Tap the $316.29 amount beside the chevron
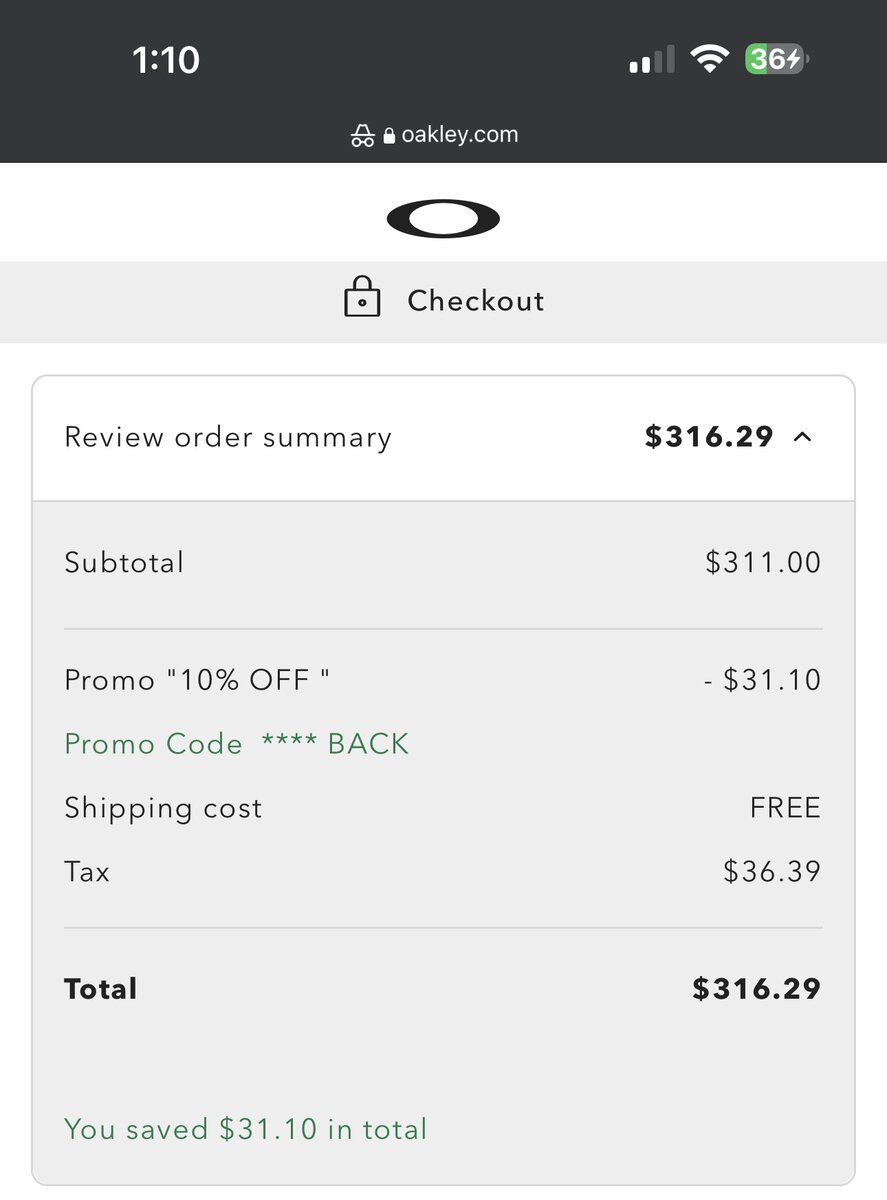This screenshot has width=887, height=1200. coord(709,437)
